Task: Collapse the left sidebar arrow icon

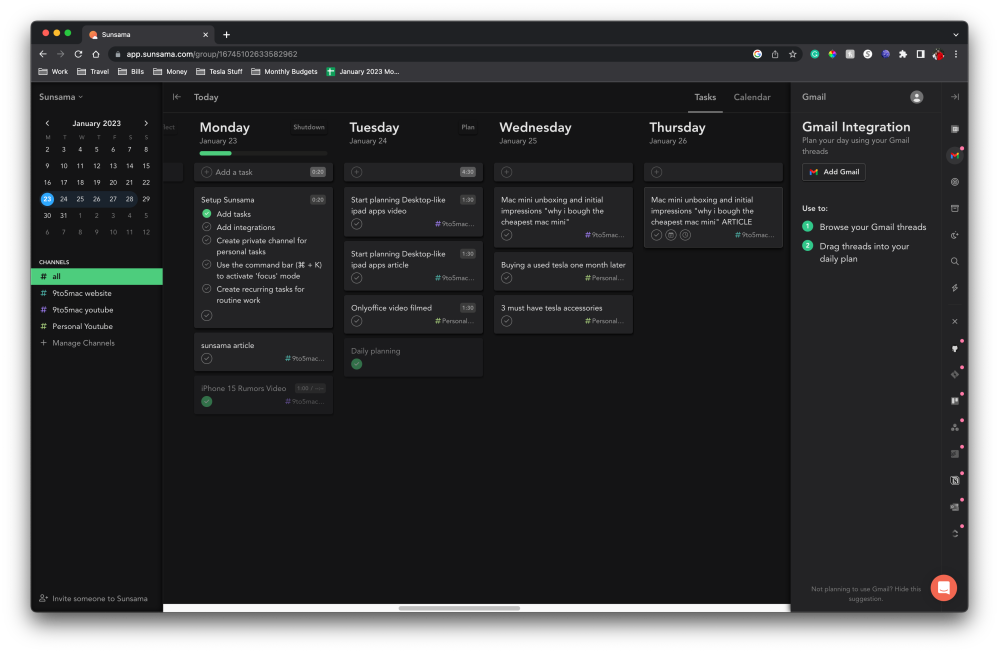Action: pyautogui.click(x=177, y=97)
